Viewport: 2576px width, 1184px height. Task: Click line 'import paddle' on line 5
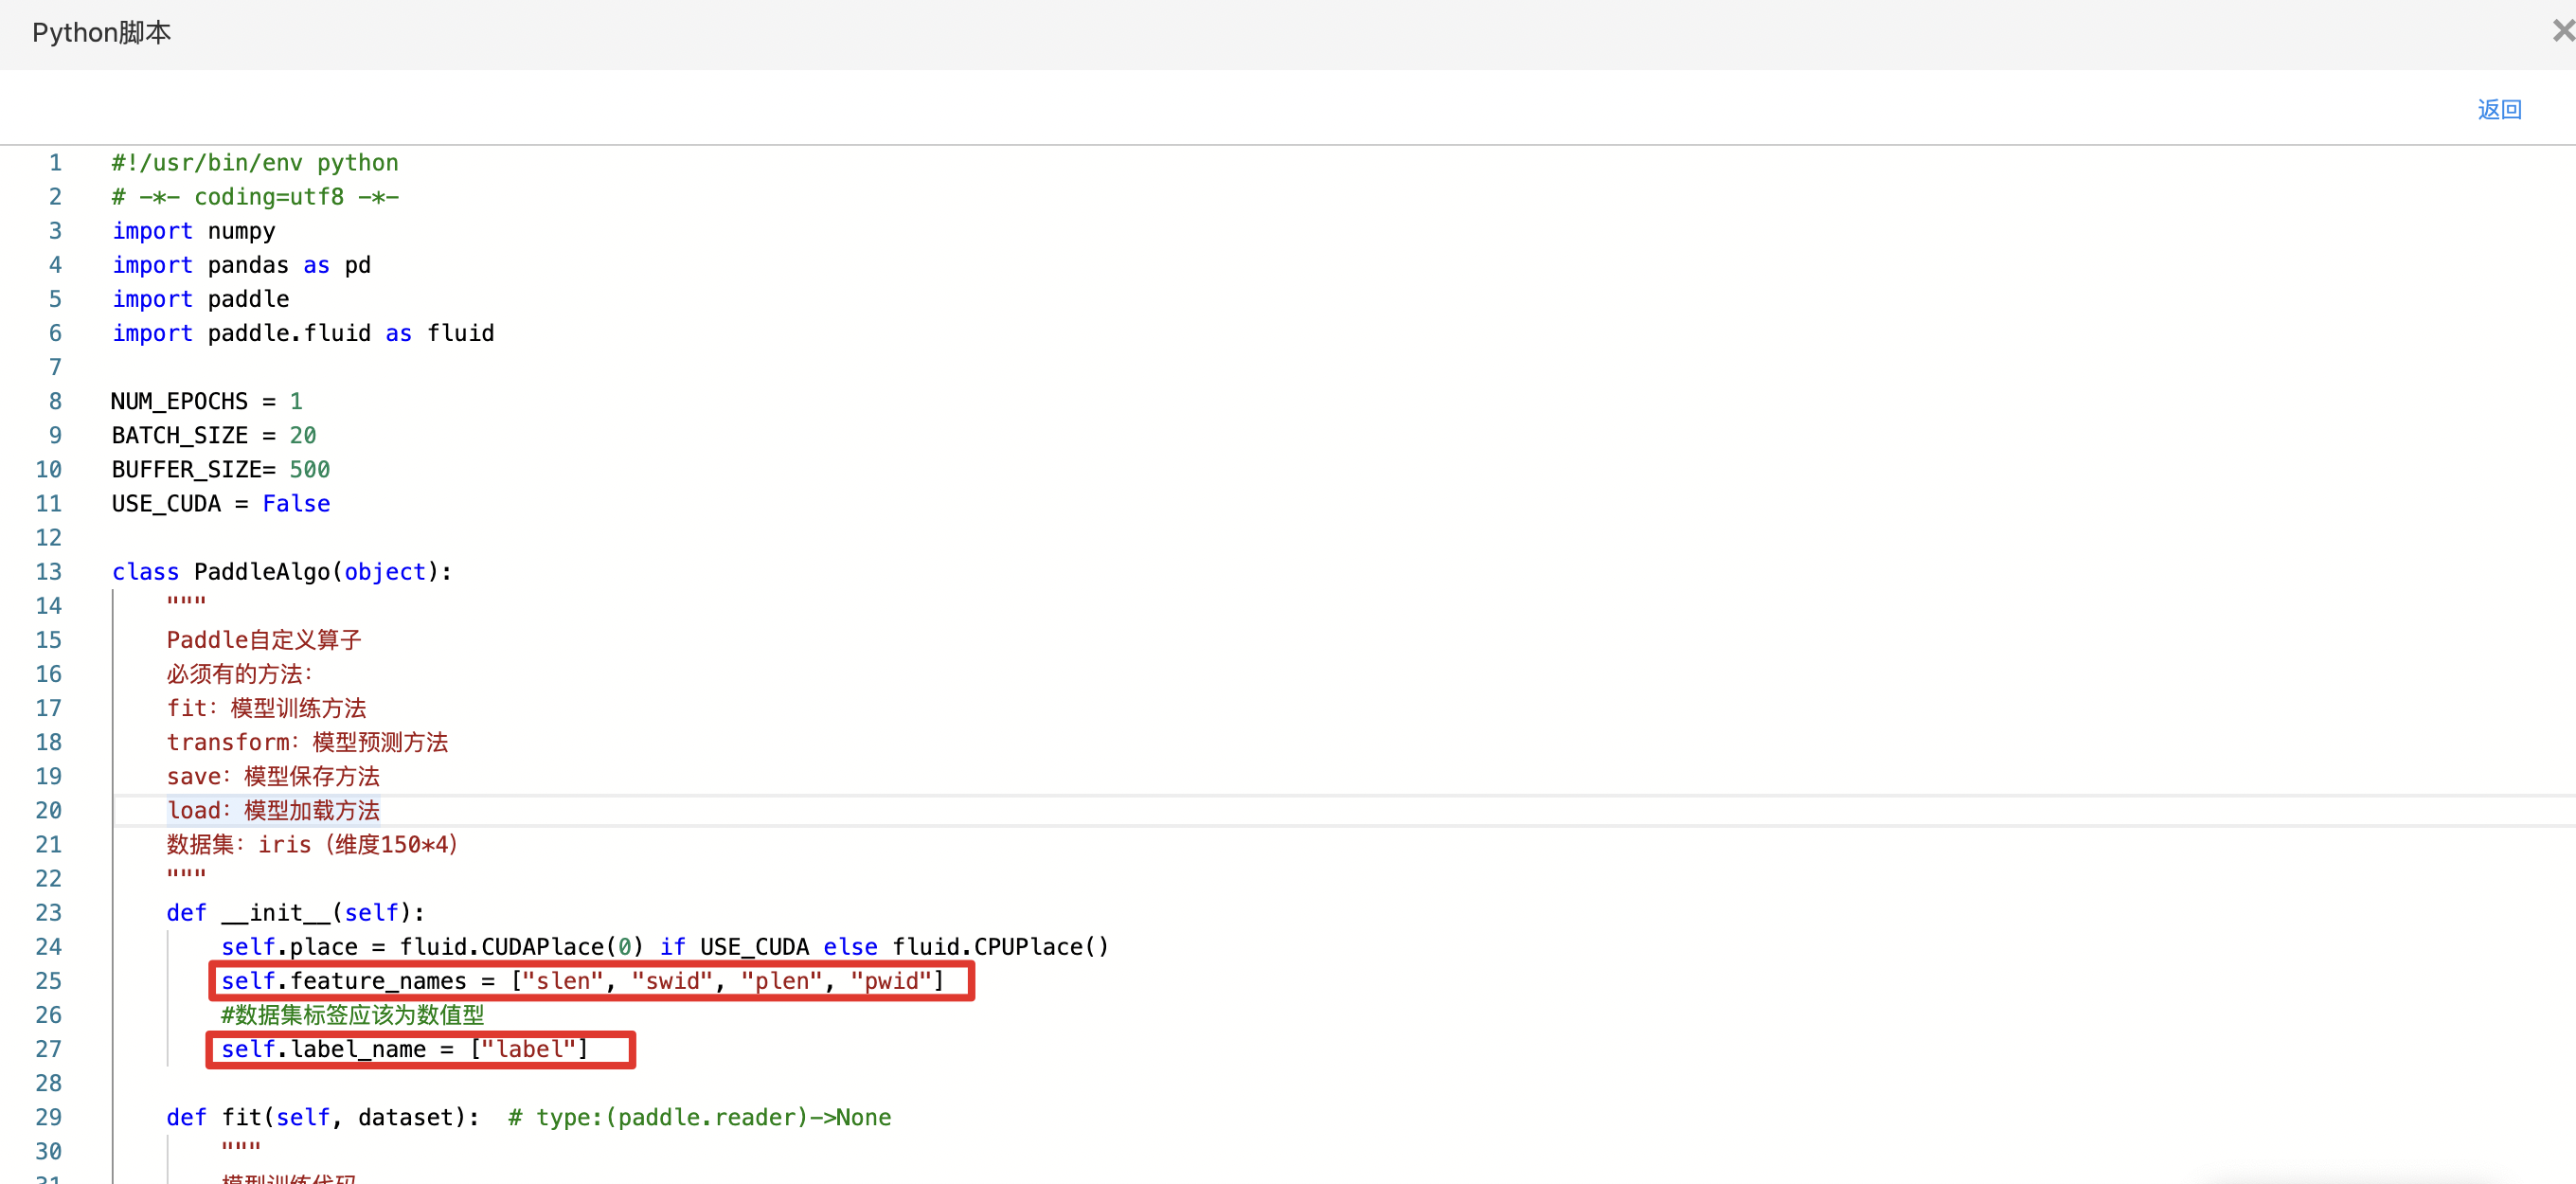(200, 298)
